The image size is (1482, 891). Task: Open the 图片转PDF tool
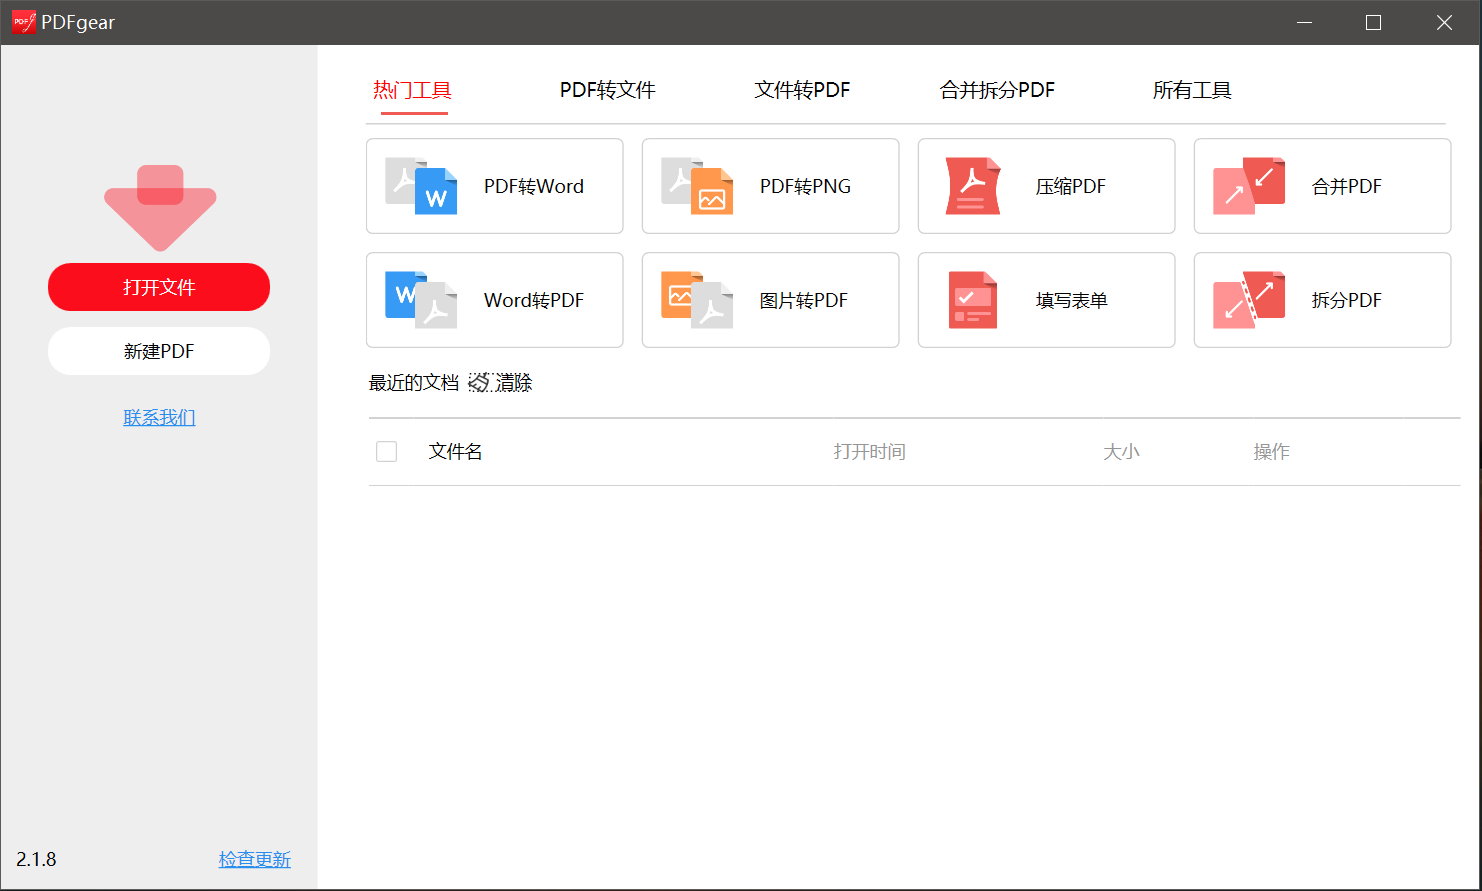pyautogui.click(x=770, y=300)
